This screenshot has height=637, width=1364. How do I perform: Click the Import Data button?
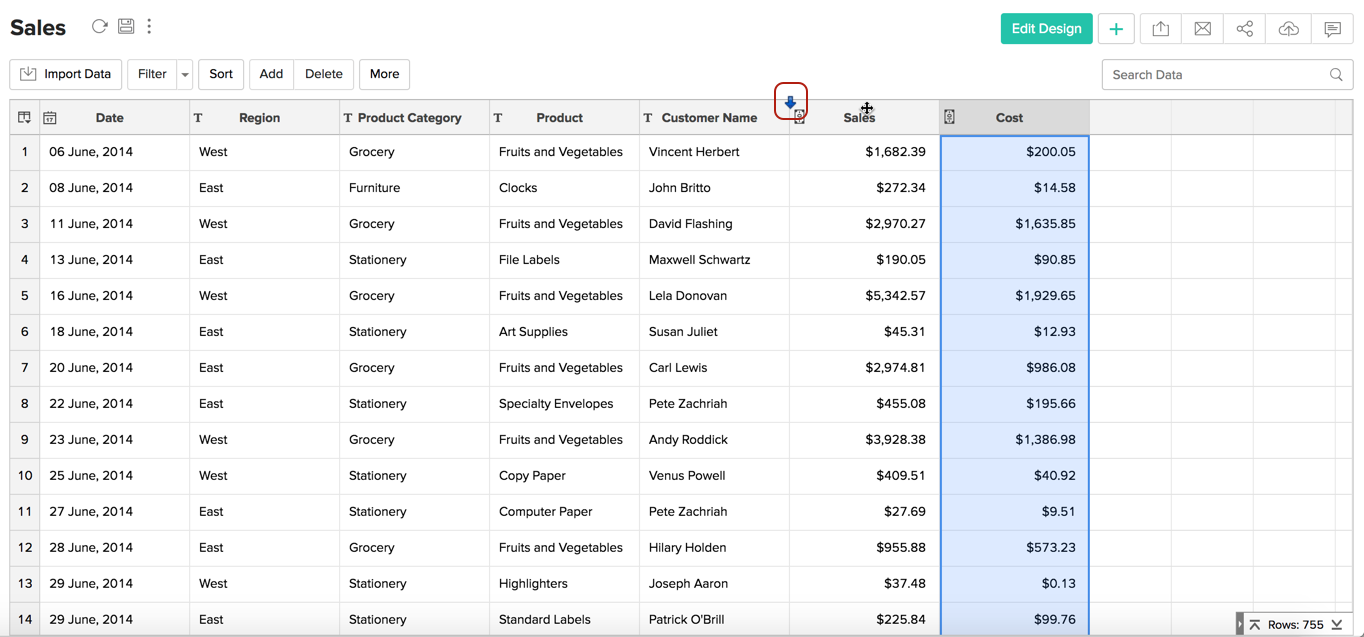66,74
